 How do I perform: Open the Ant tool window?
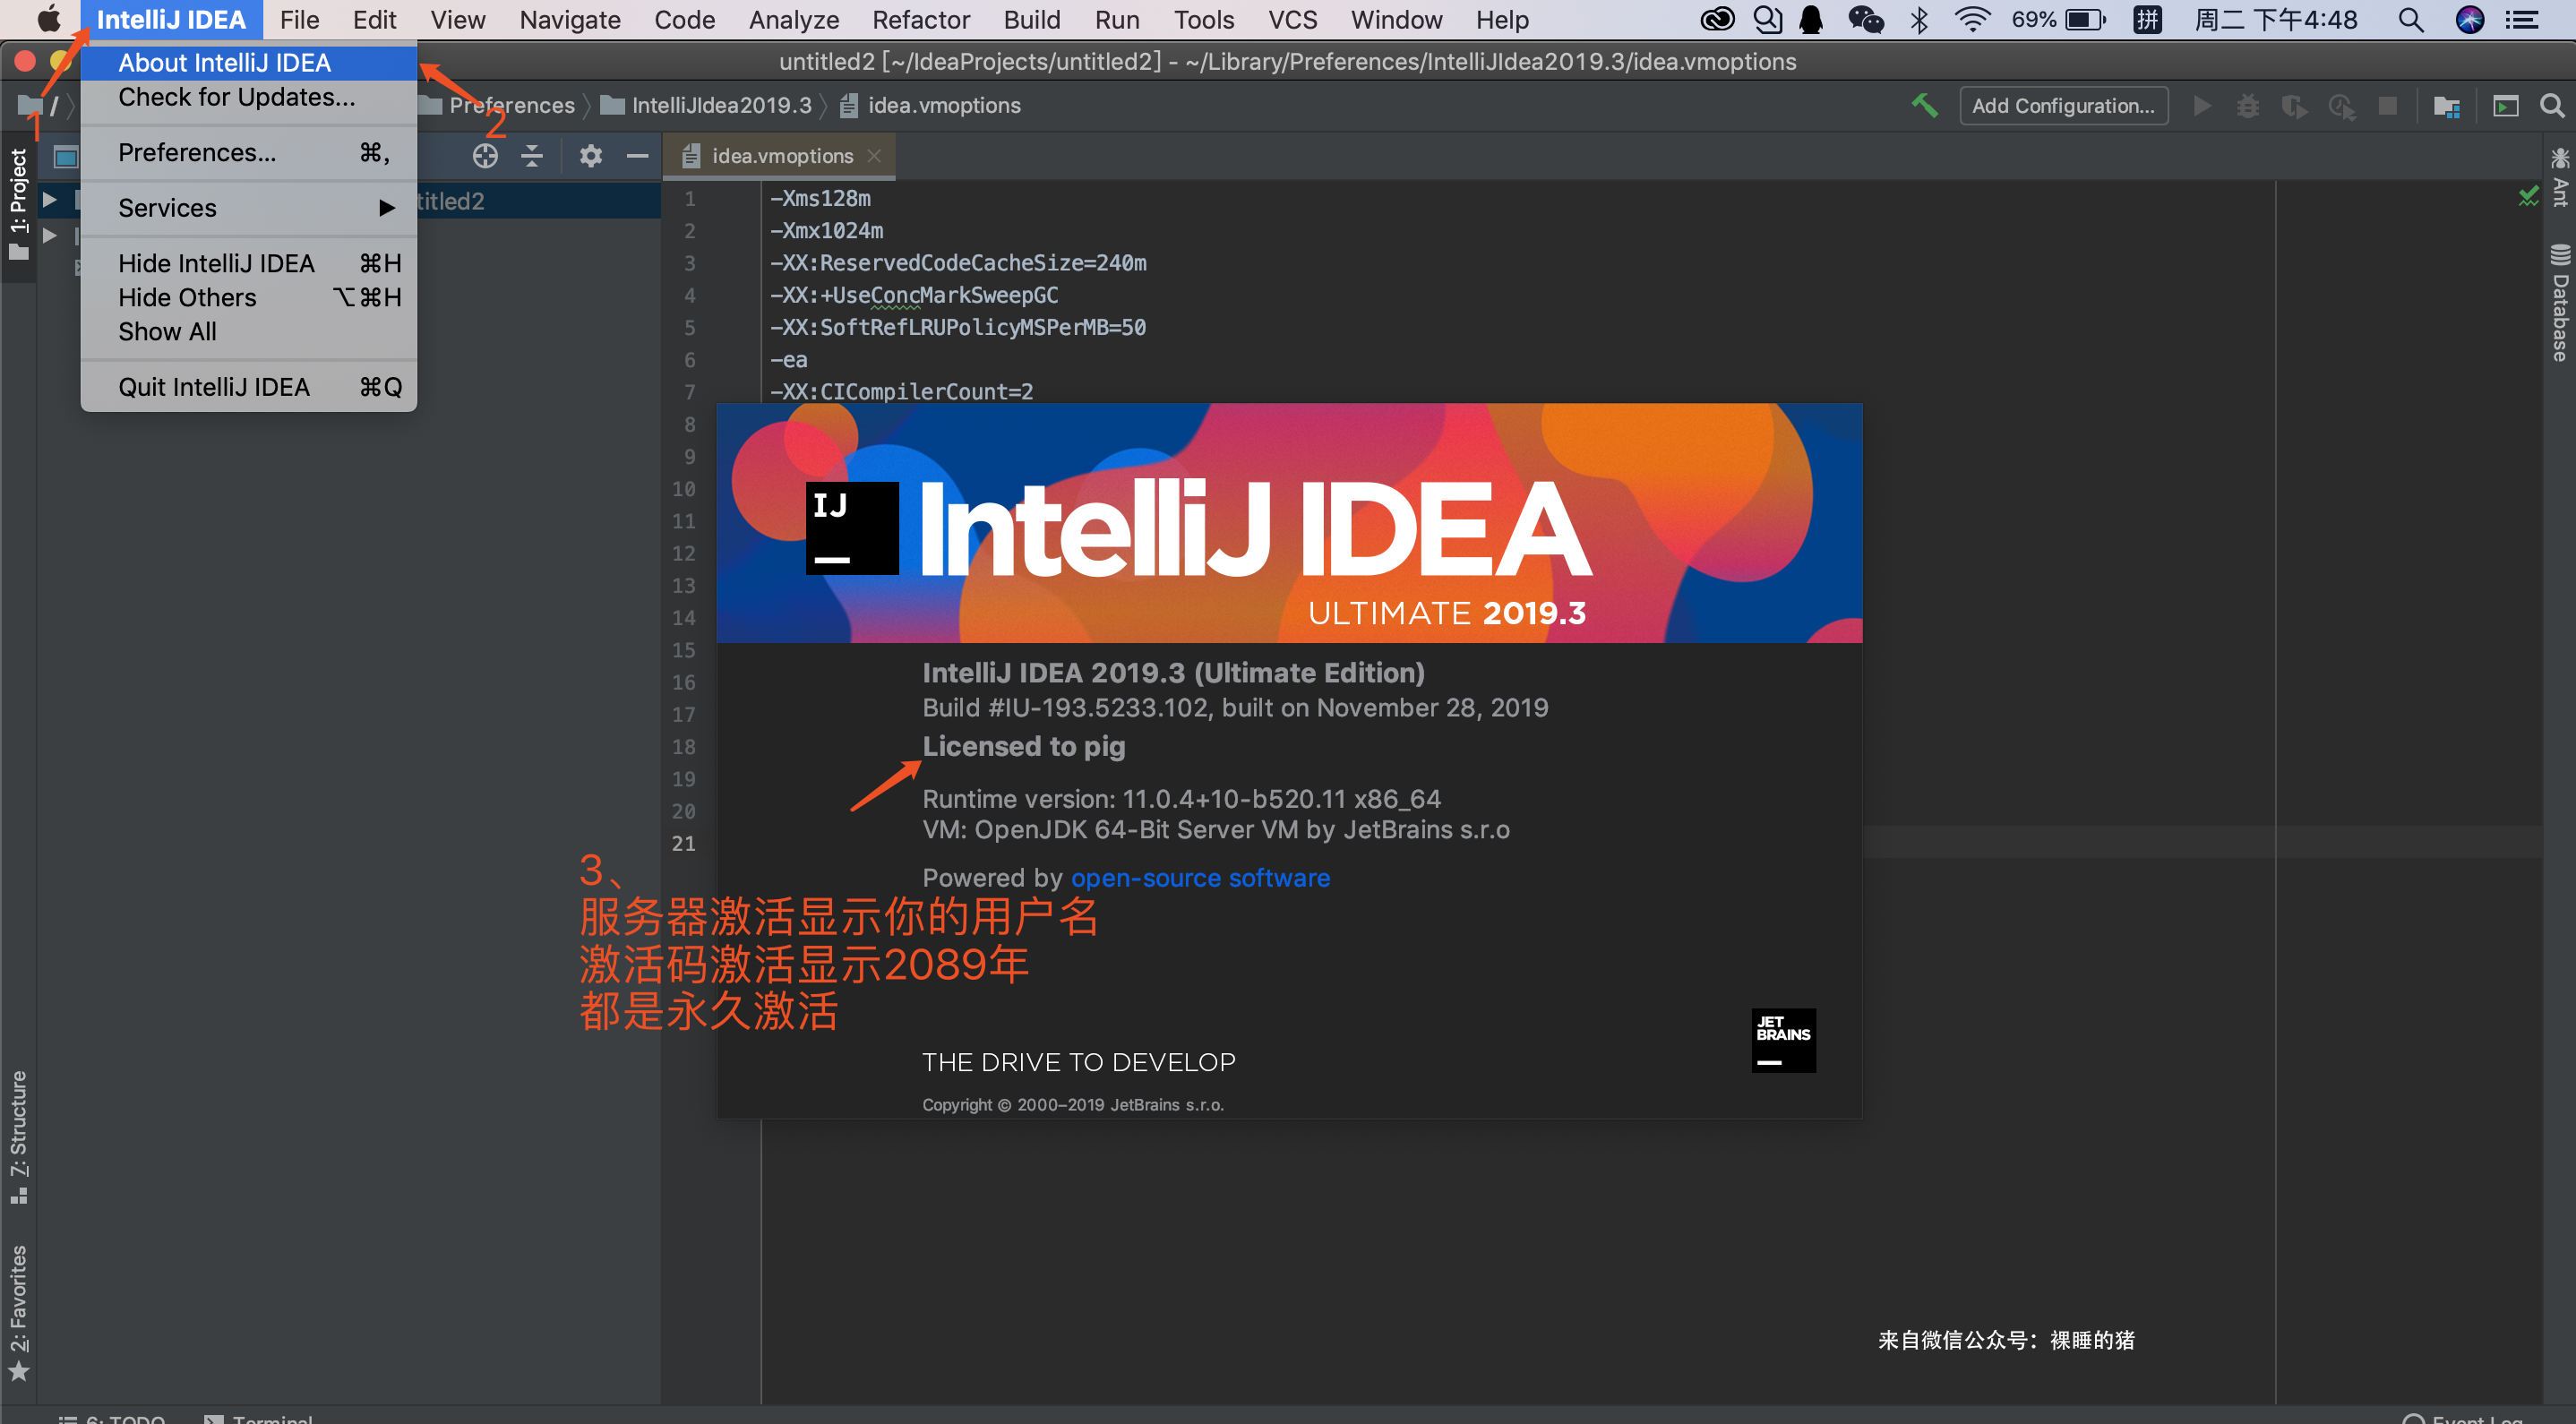tap(2561, 177)
